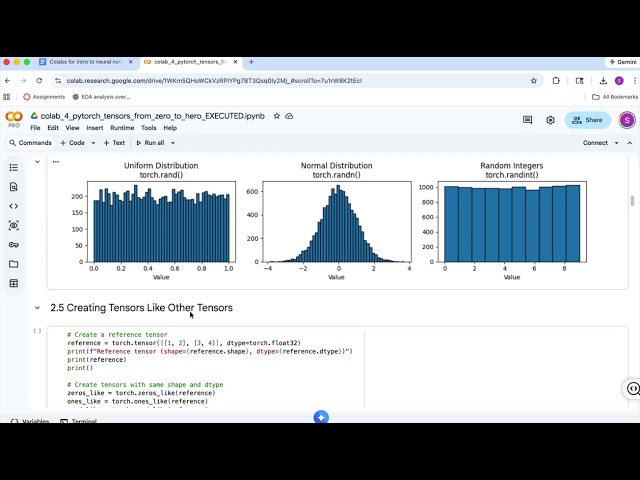Open the EDA analysis bookmark

101,97
